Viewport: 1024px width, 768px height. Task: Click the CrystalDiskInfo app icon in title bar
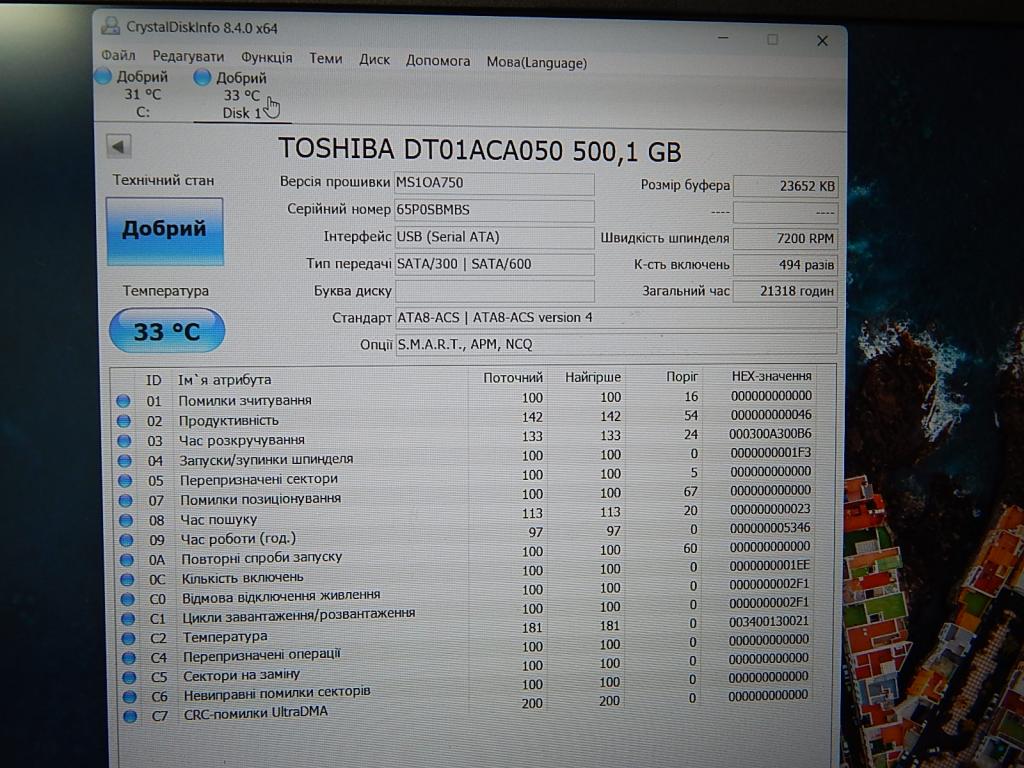[110, 26]
